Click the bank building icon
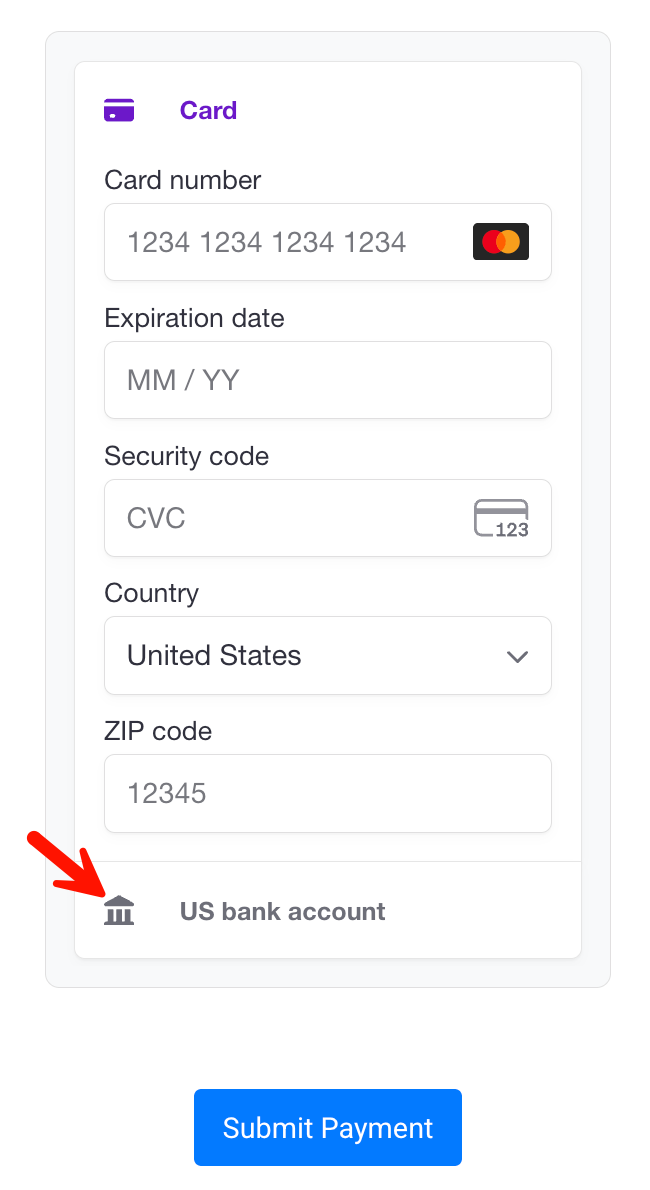 pyautogui.click(x=119, y=911)
